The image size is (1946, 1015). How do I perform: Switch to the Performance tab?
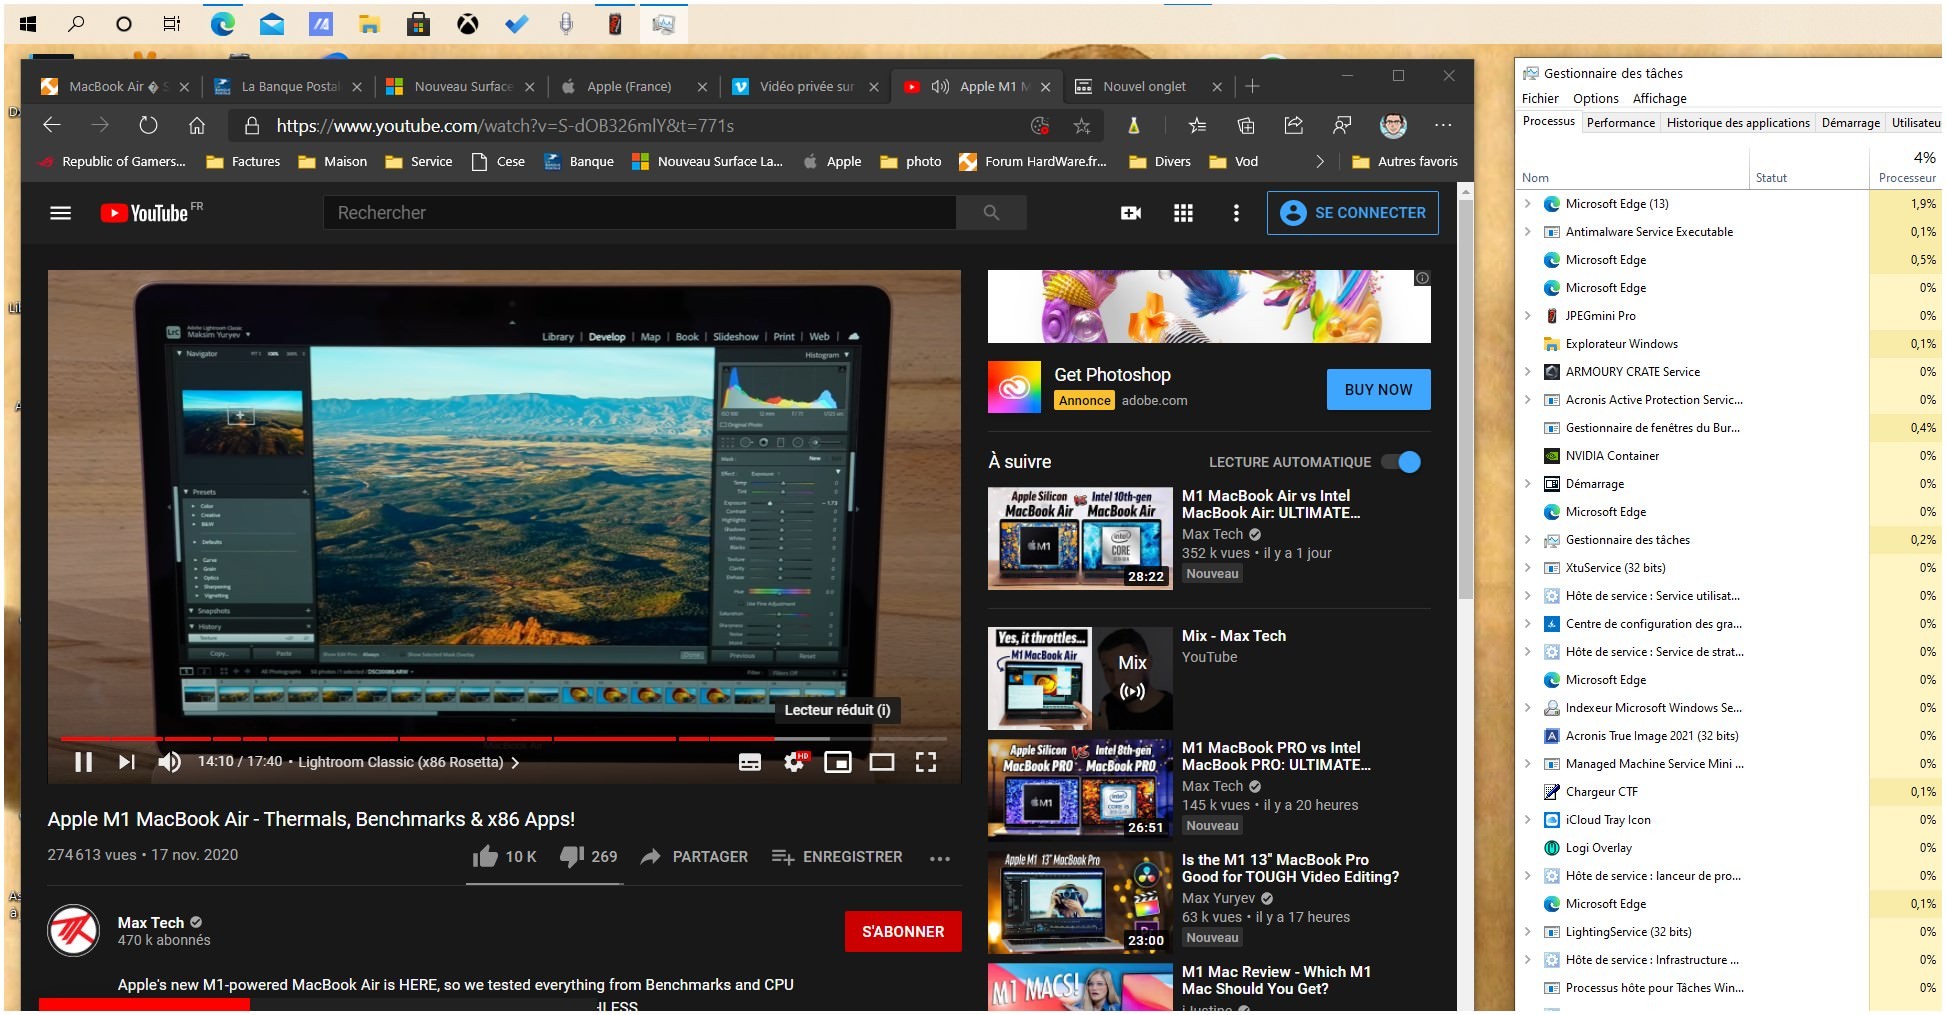point(1620,123)
